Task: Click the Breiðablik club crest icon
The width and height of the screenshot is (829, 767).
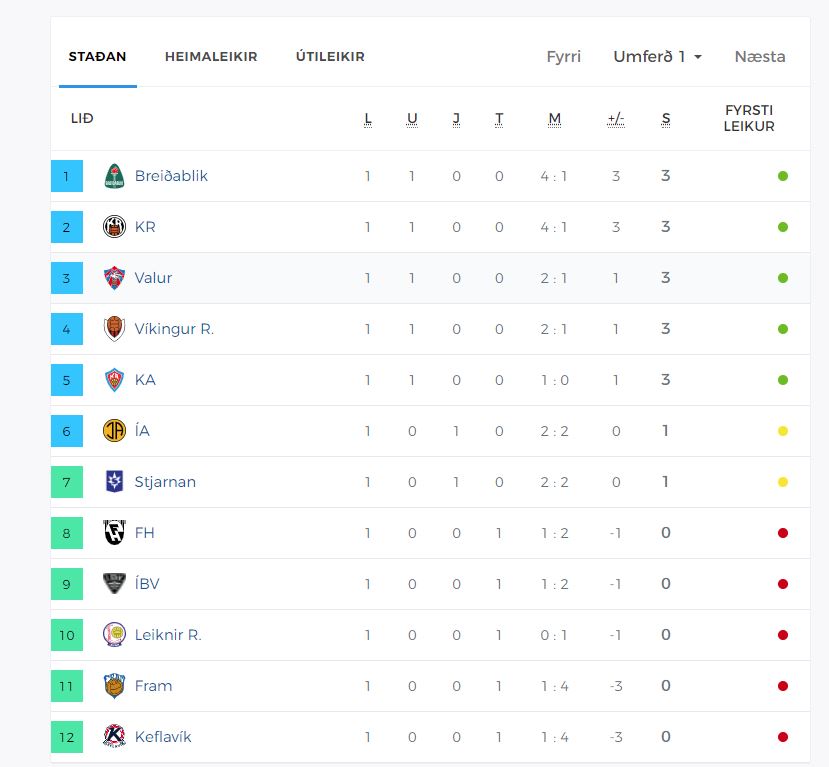Action: (115, 176)
